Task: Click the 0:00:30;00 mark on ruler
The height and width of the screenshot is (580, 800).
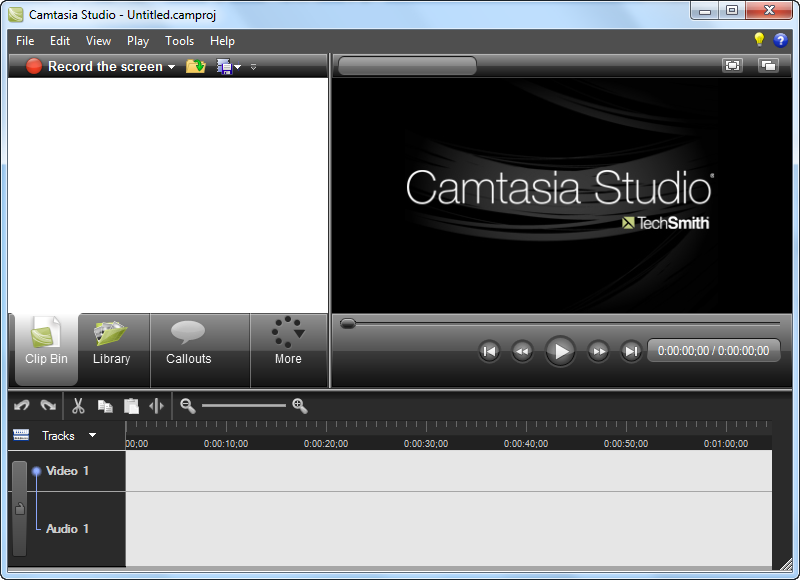Action: coord(426,444)
